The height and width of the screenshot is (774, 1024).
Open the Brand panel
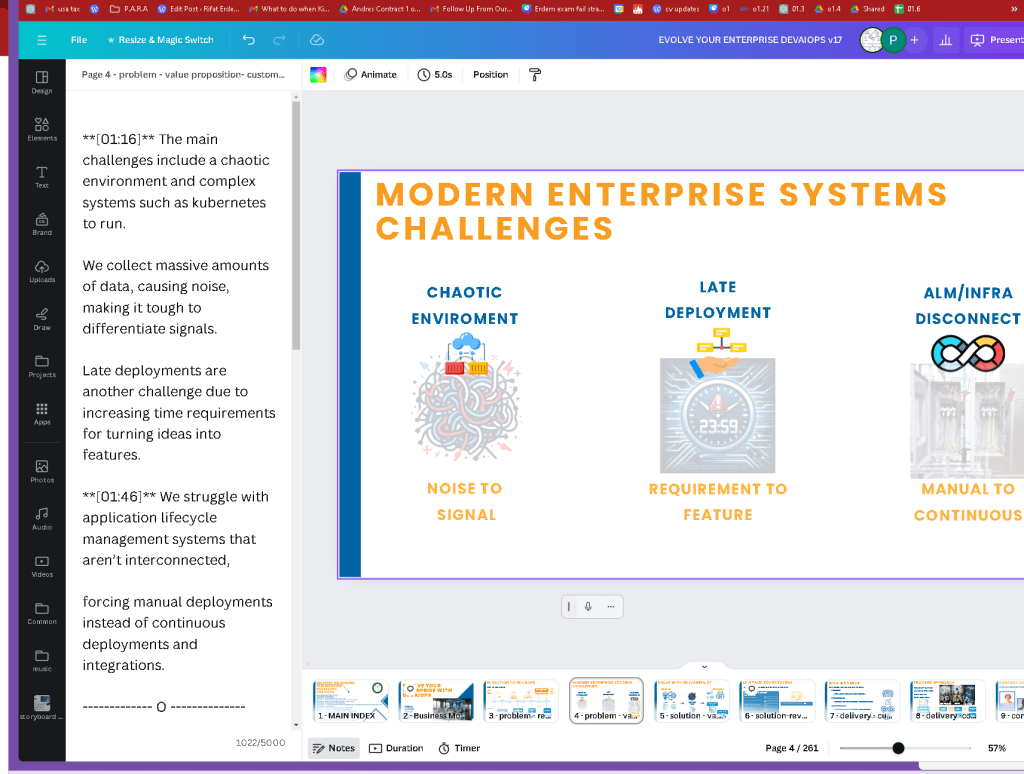42,224
